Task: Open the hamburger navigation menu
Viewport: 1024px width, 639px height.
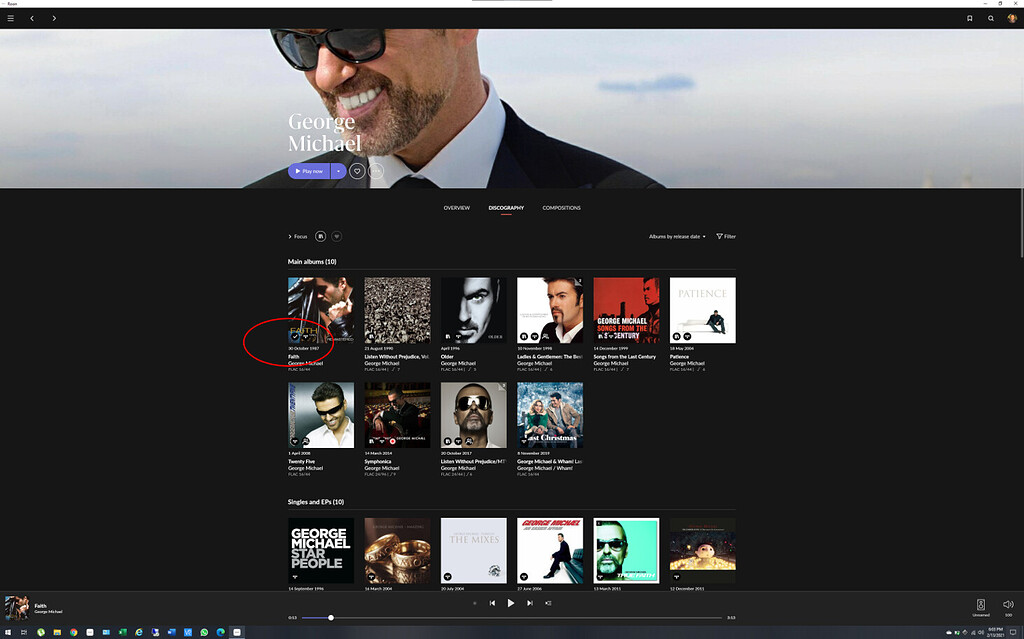Action: pos(10,17)
